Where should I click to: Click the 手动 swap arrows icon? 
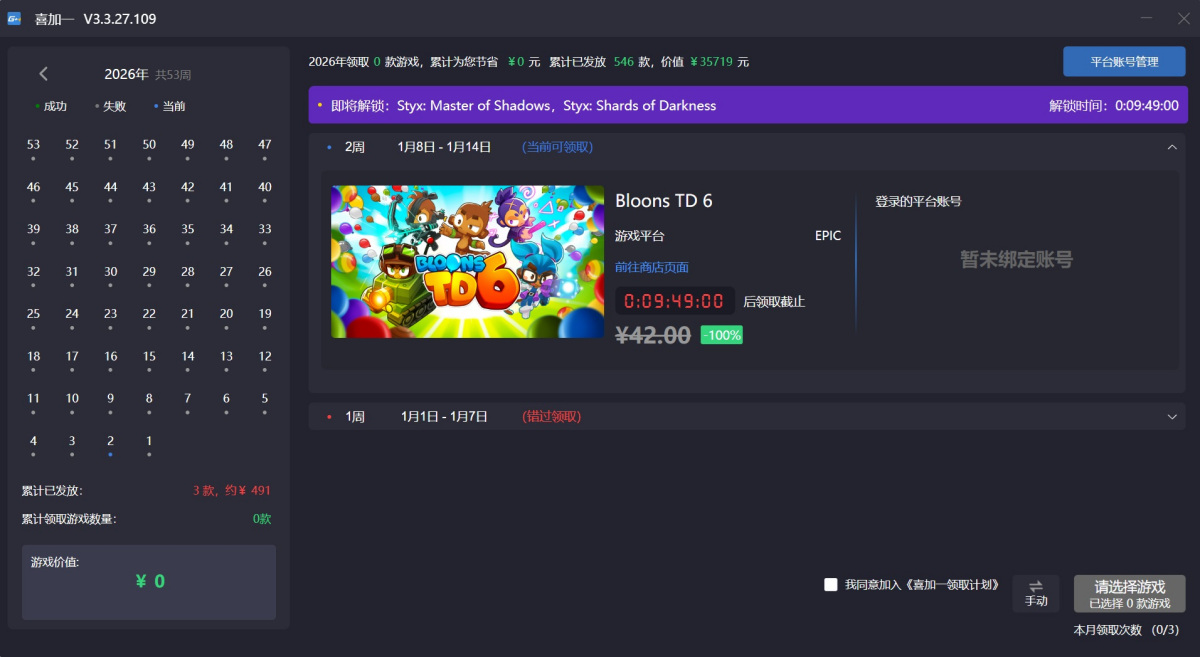coord(1035,586)
